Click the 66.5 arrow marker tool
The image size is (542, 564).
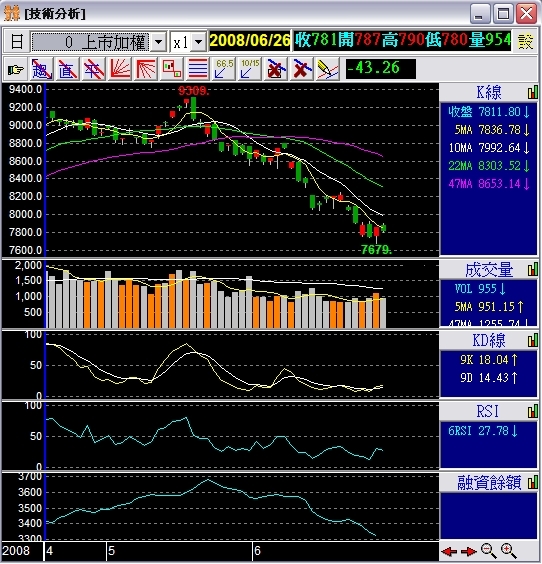coord(223,69)
